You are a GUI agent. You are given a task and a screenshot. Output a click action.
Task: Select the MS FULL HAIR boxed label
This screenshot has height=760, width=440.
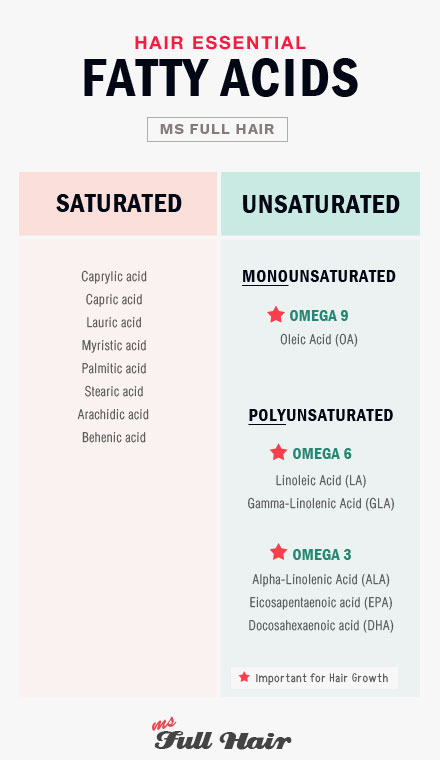tap(218, 129)
